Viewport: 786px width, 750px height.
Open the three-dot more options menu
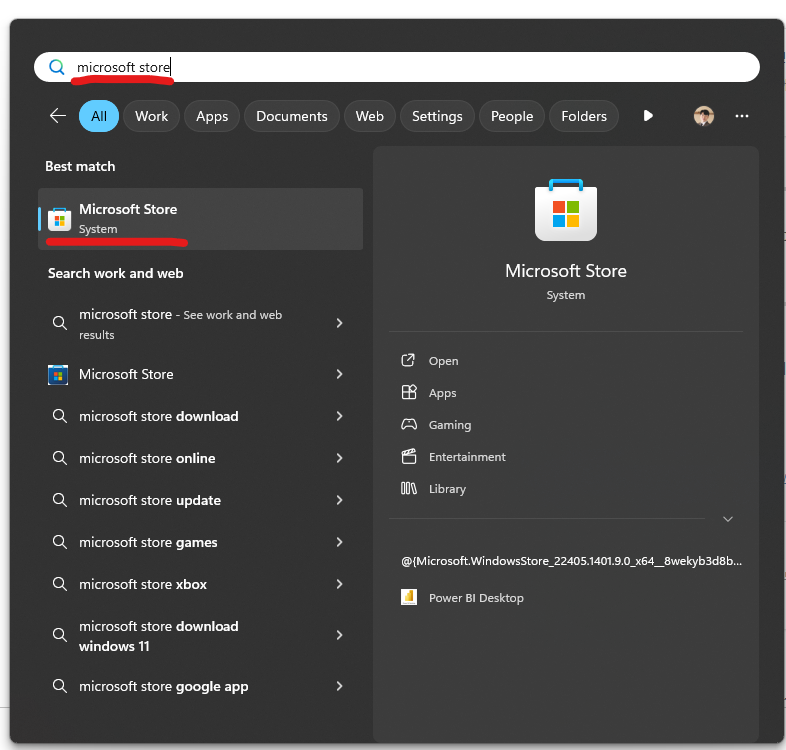(742, 116)
